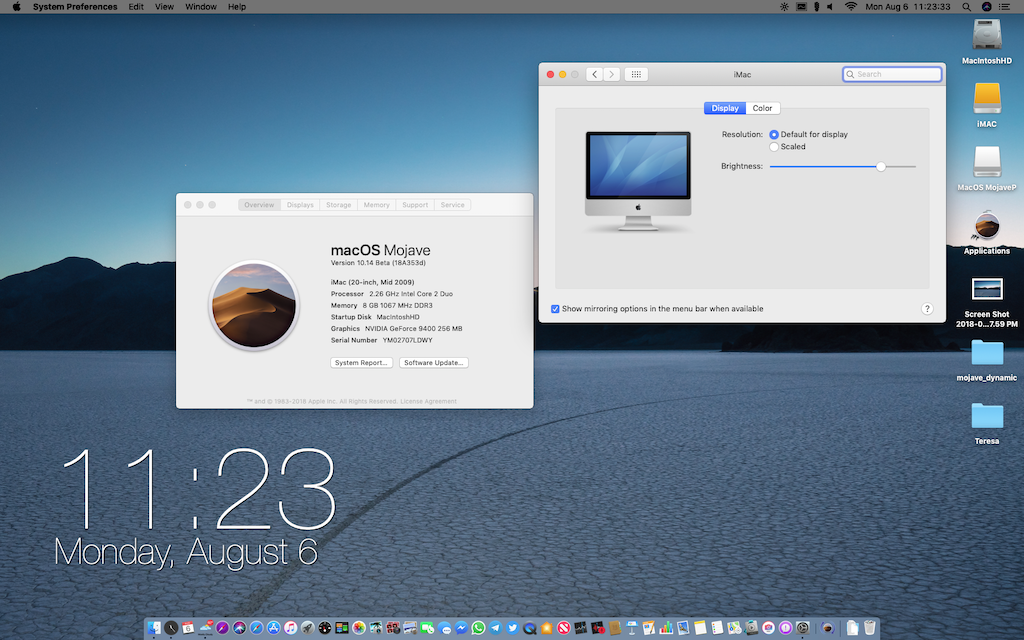Open the Apple menu
Screen dimensions: 1024x640
point(16,7)
